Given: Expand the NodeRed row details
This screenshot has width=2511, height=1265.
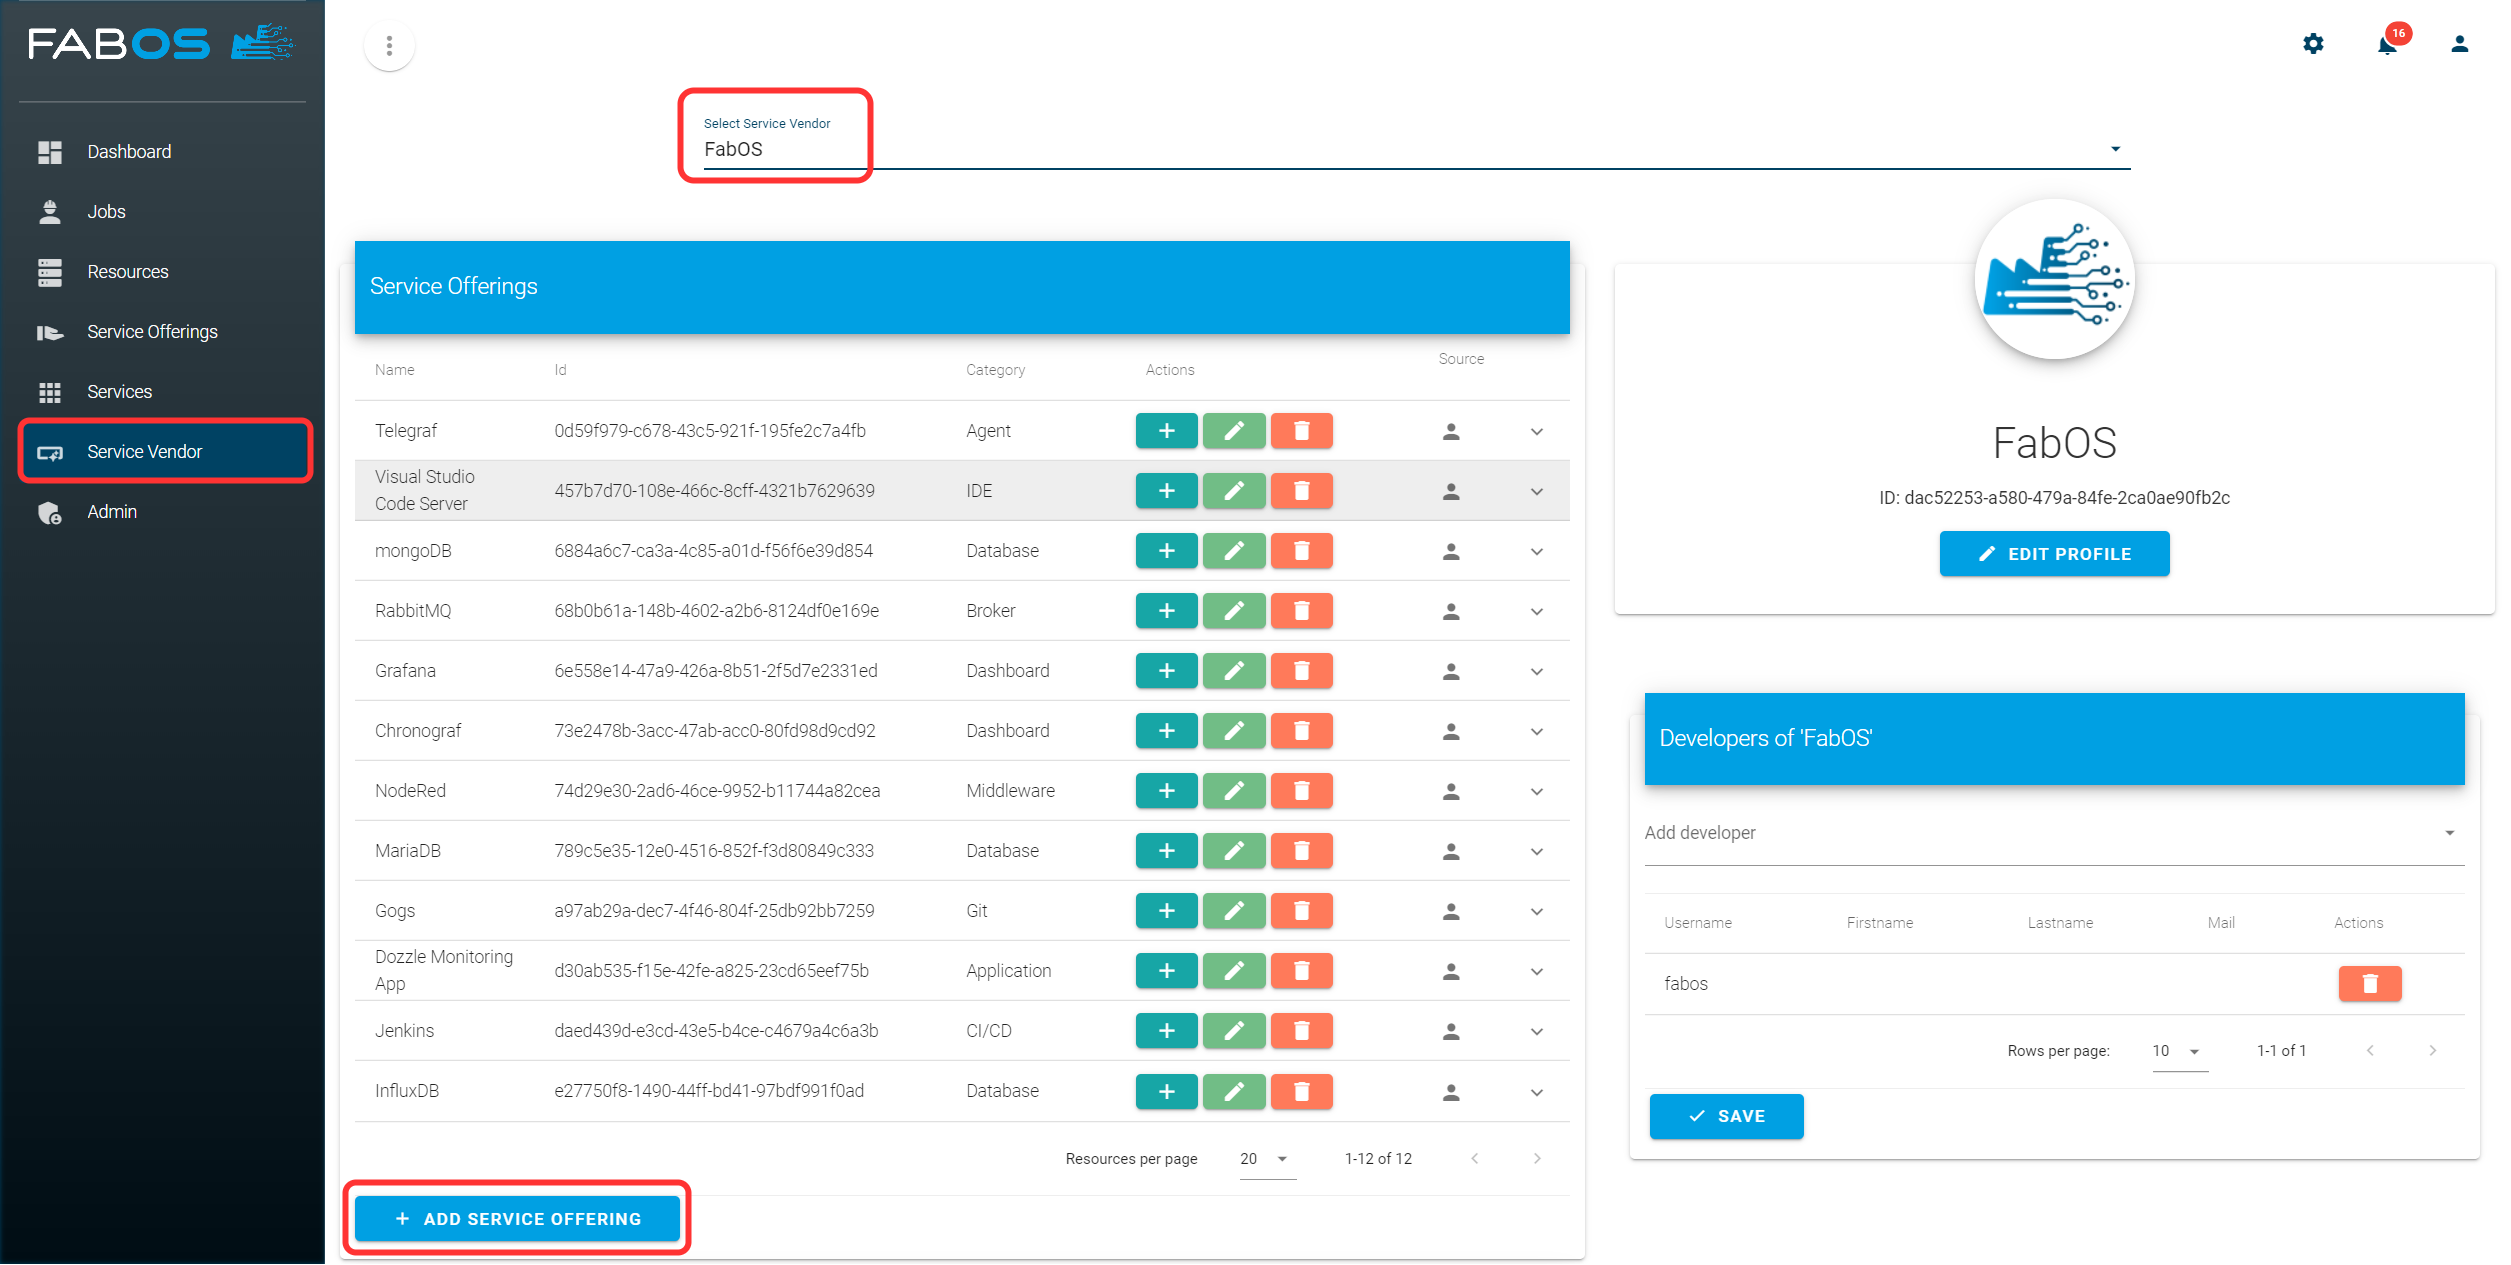Looking at the screenshot, I should (x=1536, y=791).
